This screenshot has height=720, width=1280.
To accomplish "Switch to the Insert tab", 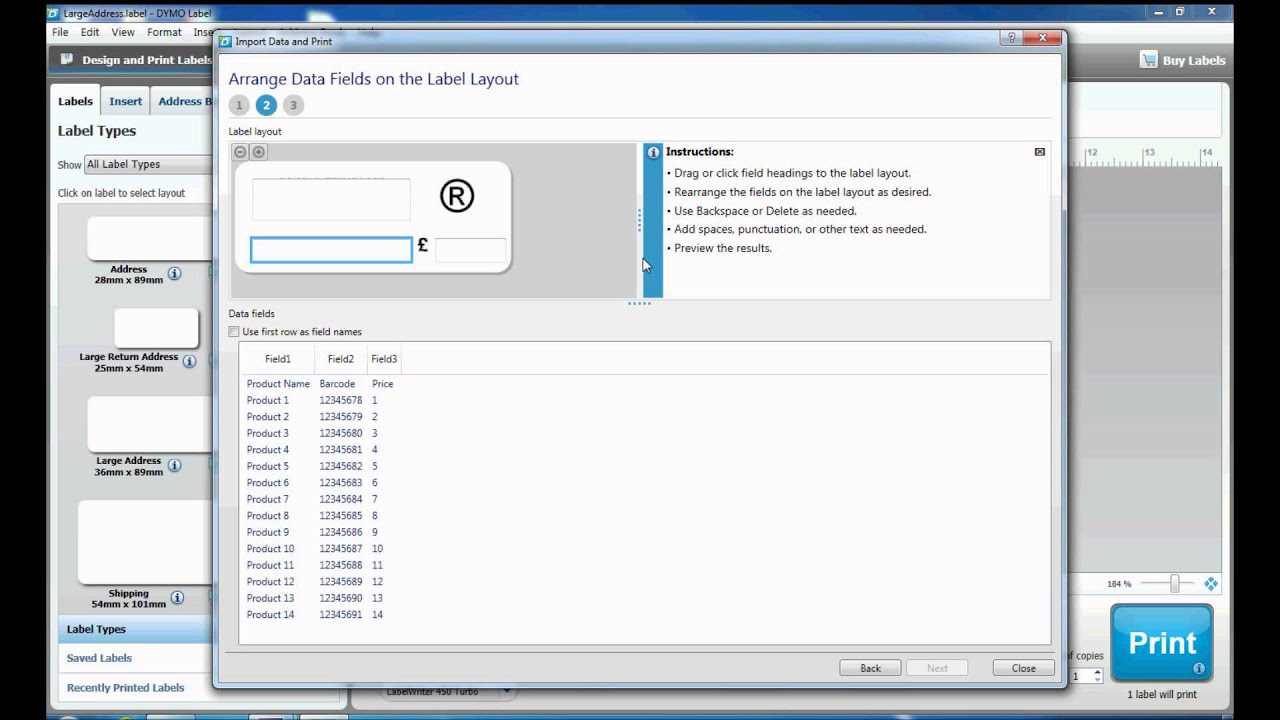I will click(x=126, y=101).
